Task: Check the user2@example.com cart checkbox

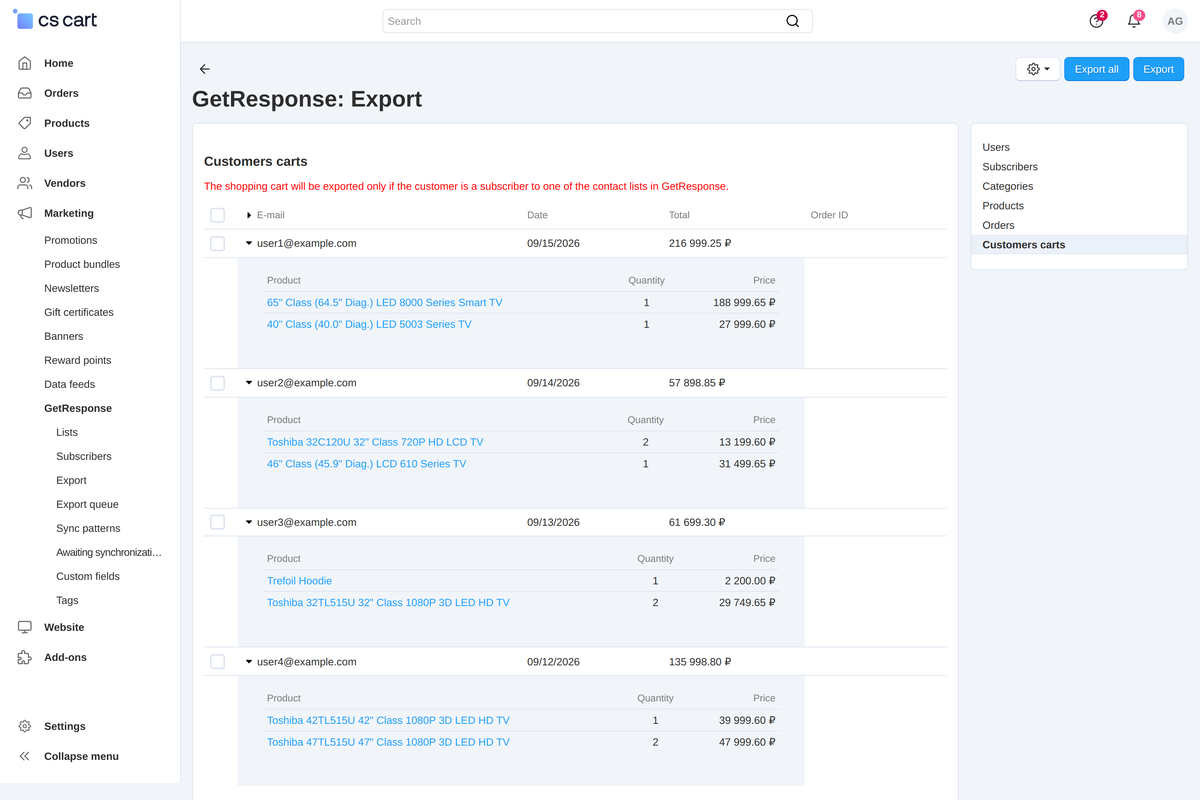Action: tap(217, 383)
